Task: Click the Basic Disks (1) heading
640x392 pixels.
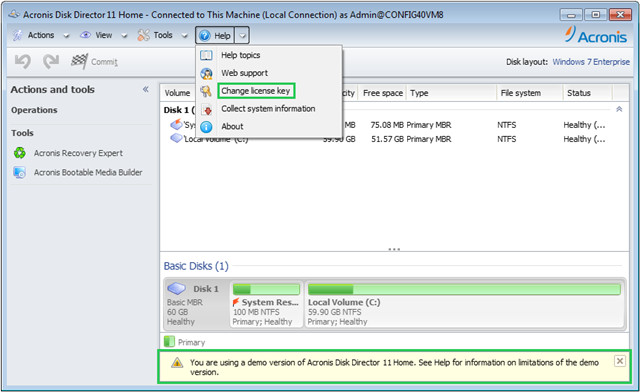Action: 196,266
